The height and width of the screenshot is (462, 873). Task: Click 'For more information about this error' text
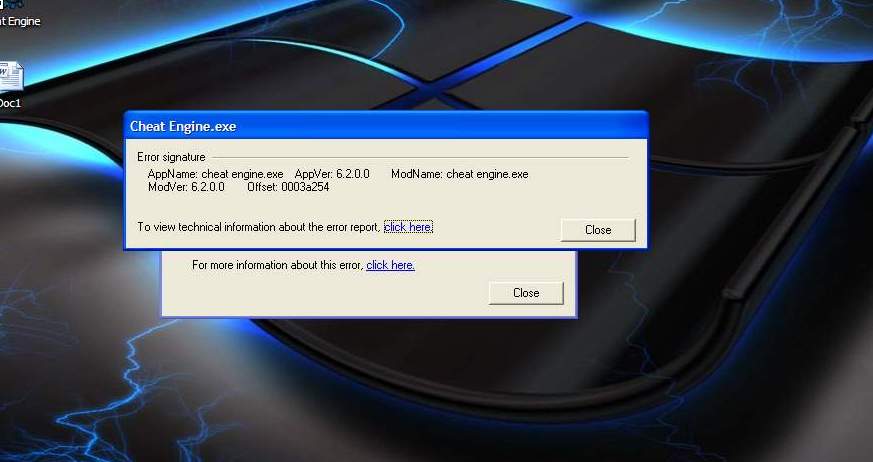277,265
